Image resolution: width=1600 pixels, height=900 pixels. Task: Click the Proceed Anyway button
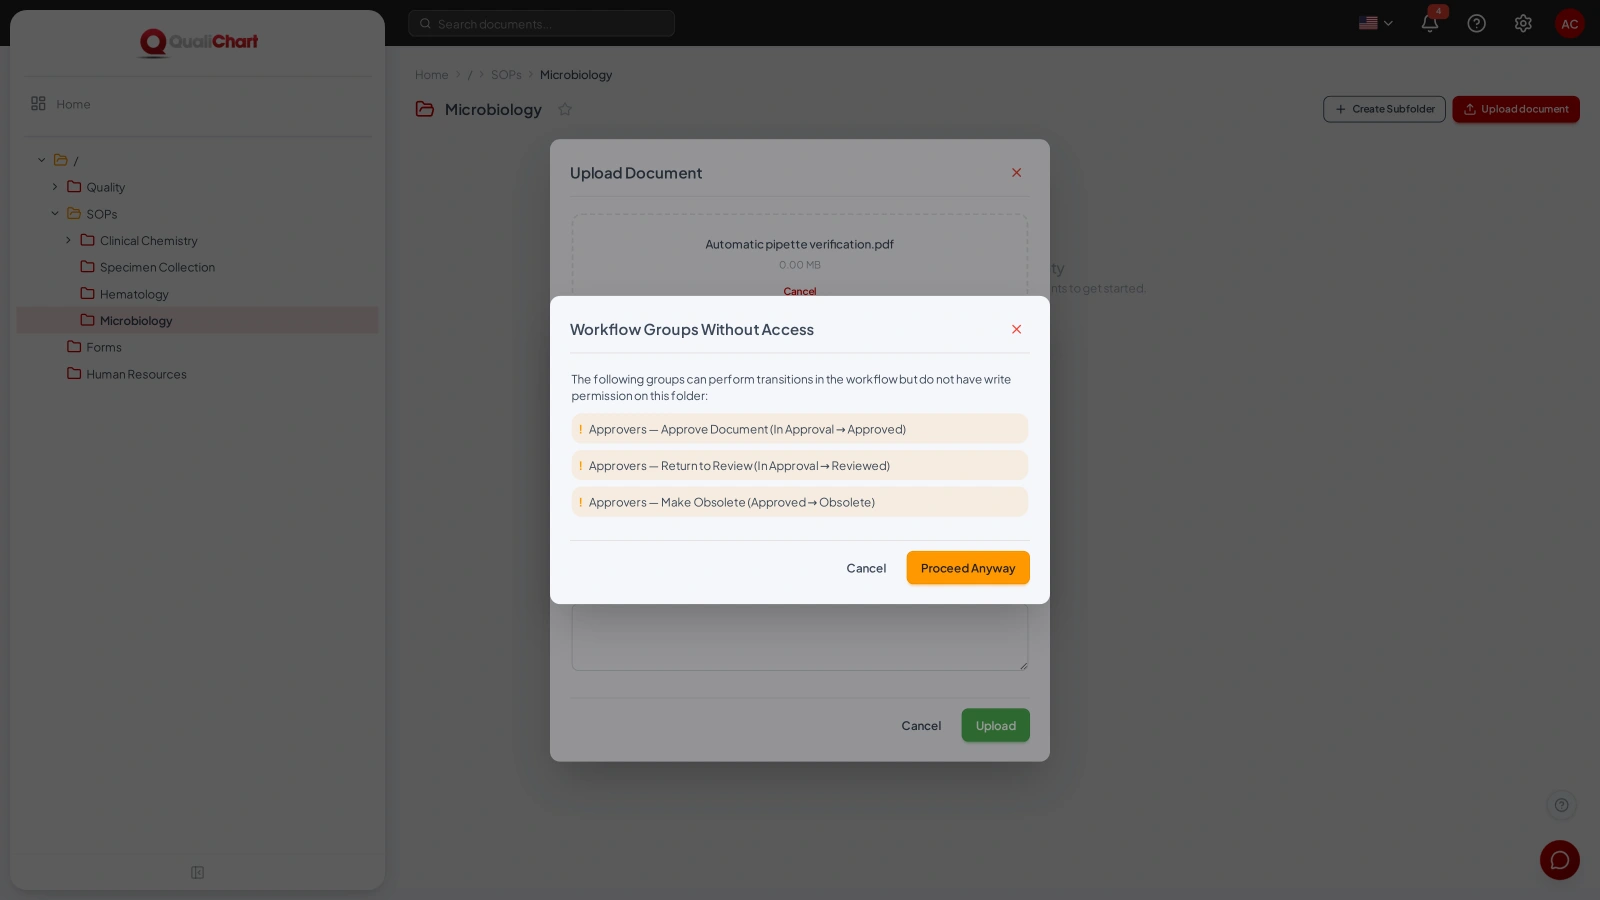click(968, 568)
